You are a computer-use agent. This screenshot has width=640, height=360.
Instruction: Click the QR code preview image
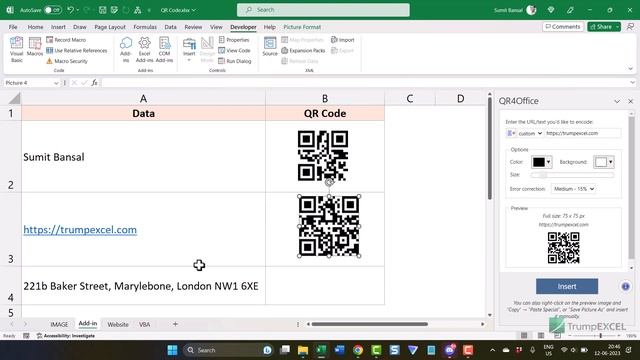[x=563, y=248]
